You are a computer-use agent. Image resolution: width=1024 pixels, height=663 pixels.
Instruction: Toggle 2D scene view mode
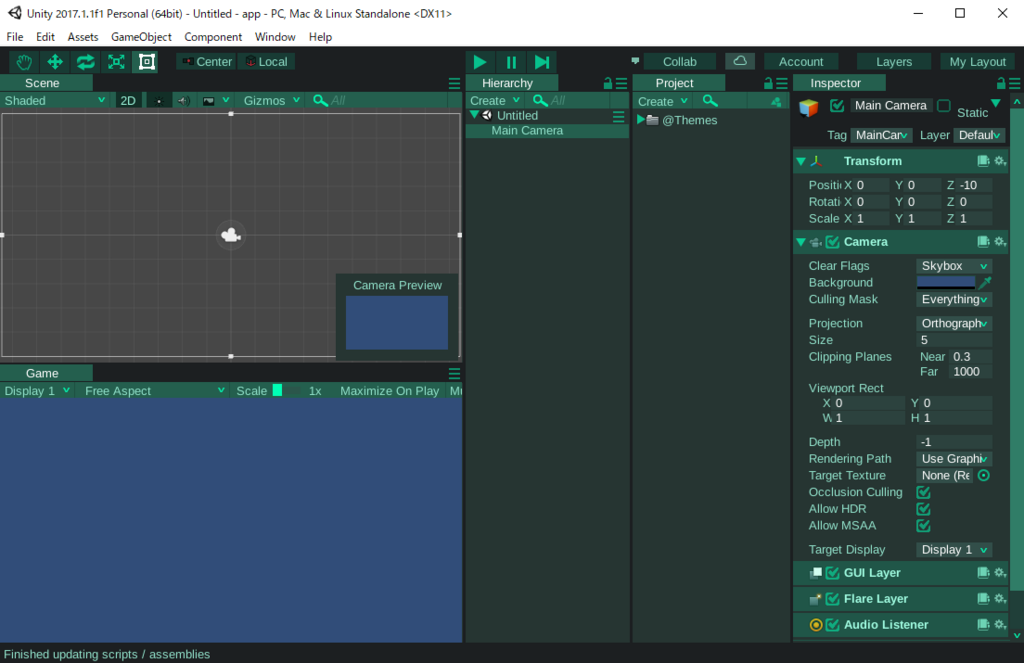pyautogui.click(x=128, y=101)
